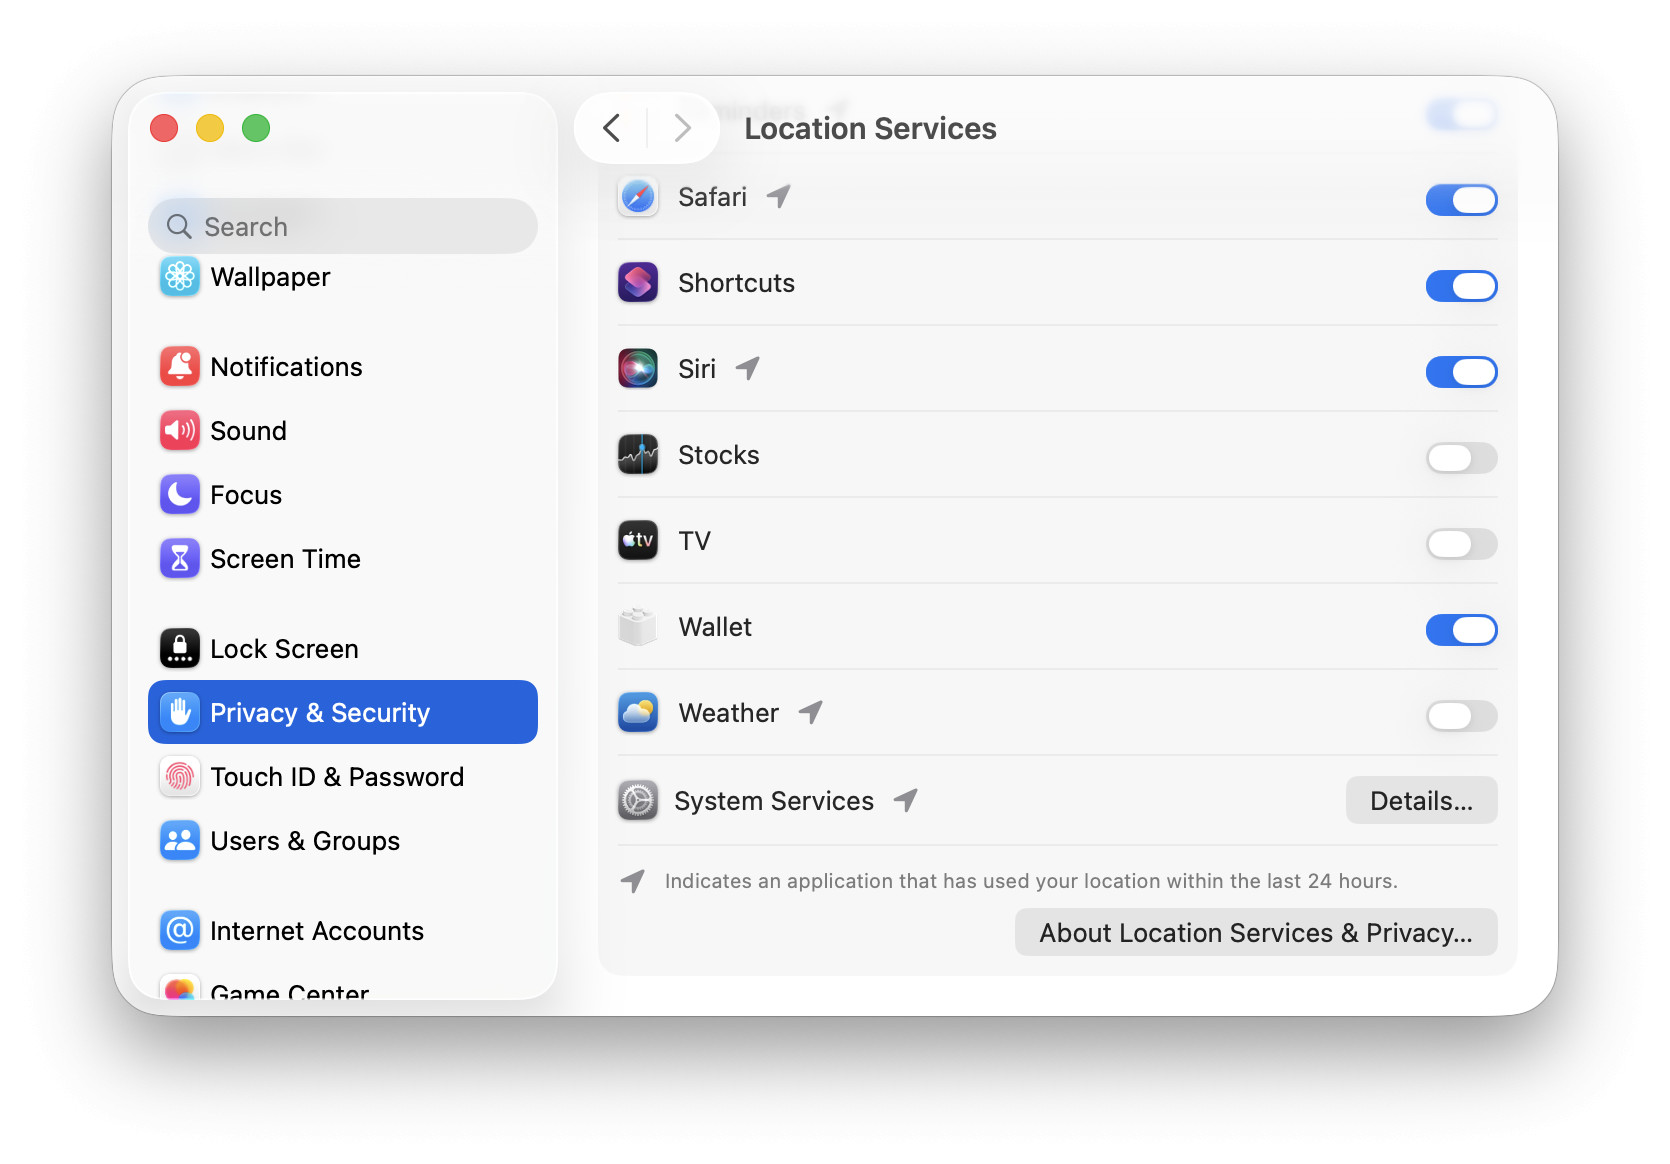Open About Location Services & Privacy
The height and width of the screenshot is (1164, 1670).
click(x=1256, y=933)
